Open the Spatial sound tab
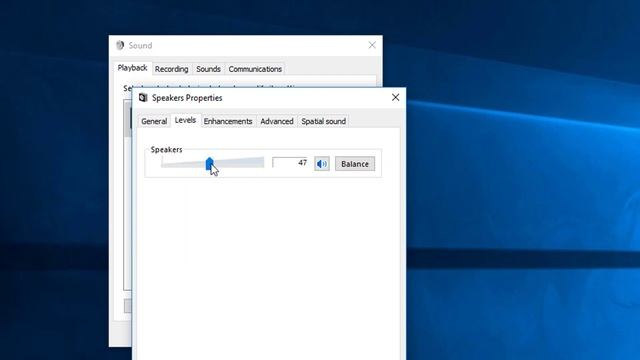Viewport: 640px width, 360px height. point(324,121)
